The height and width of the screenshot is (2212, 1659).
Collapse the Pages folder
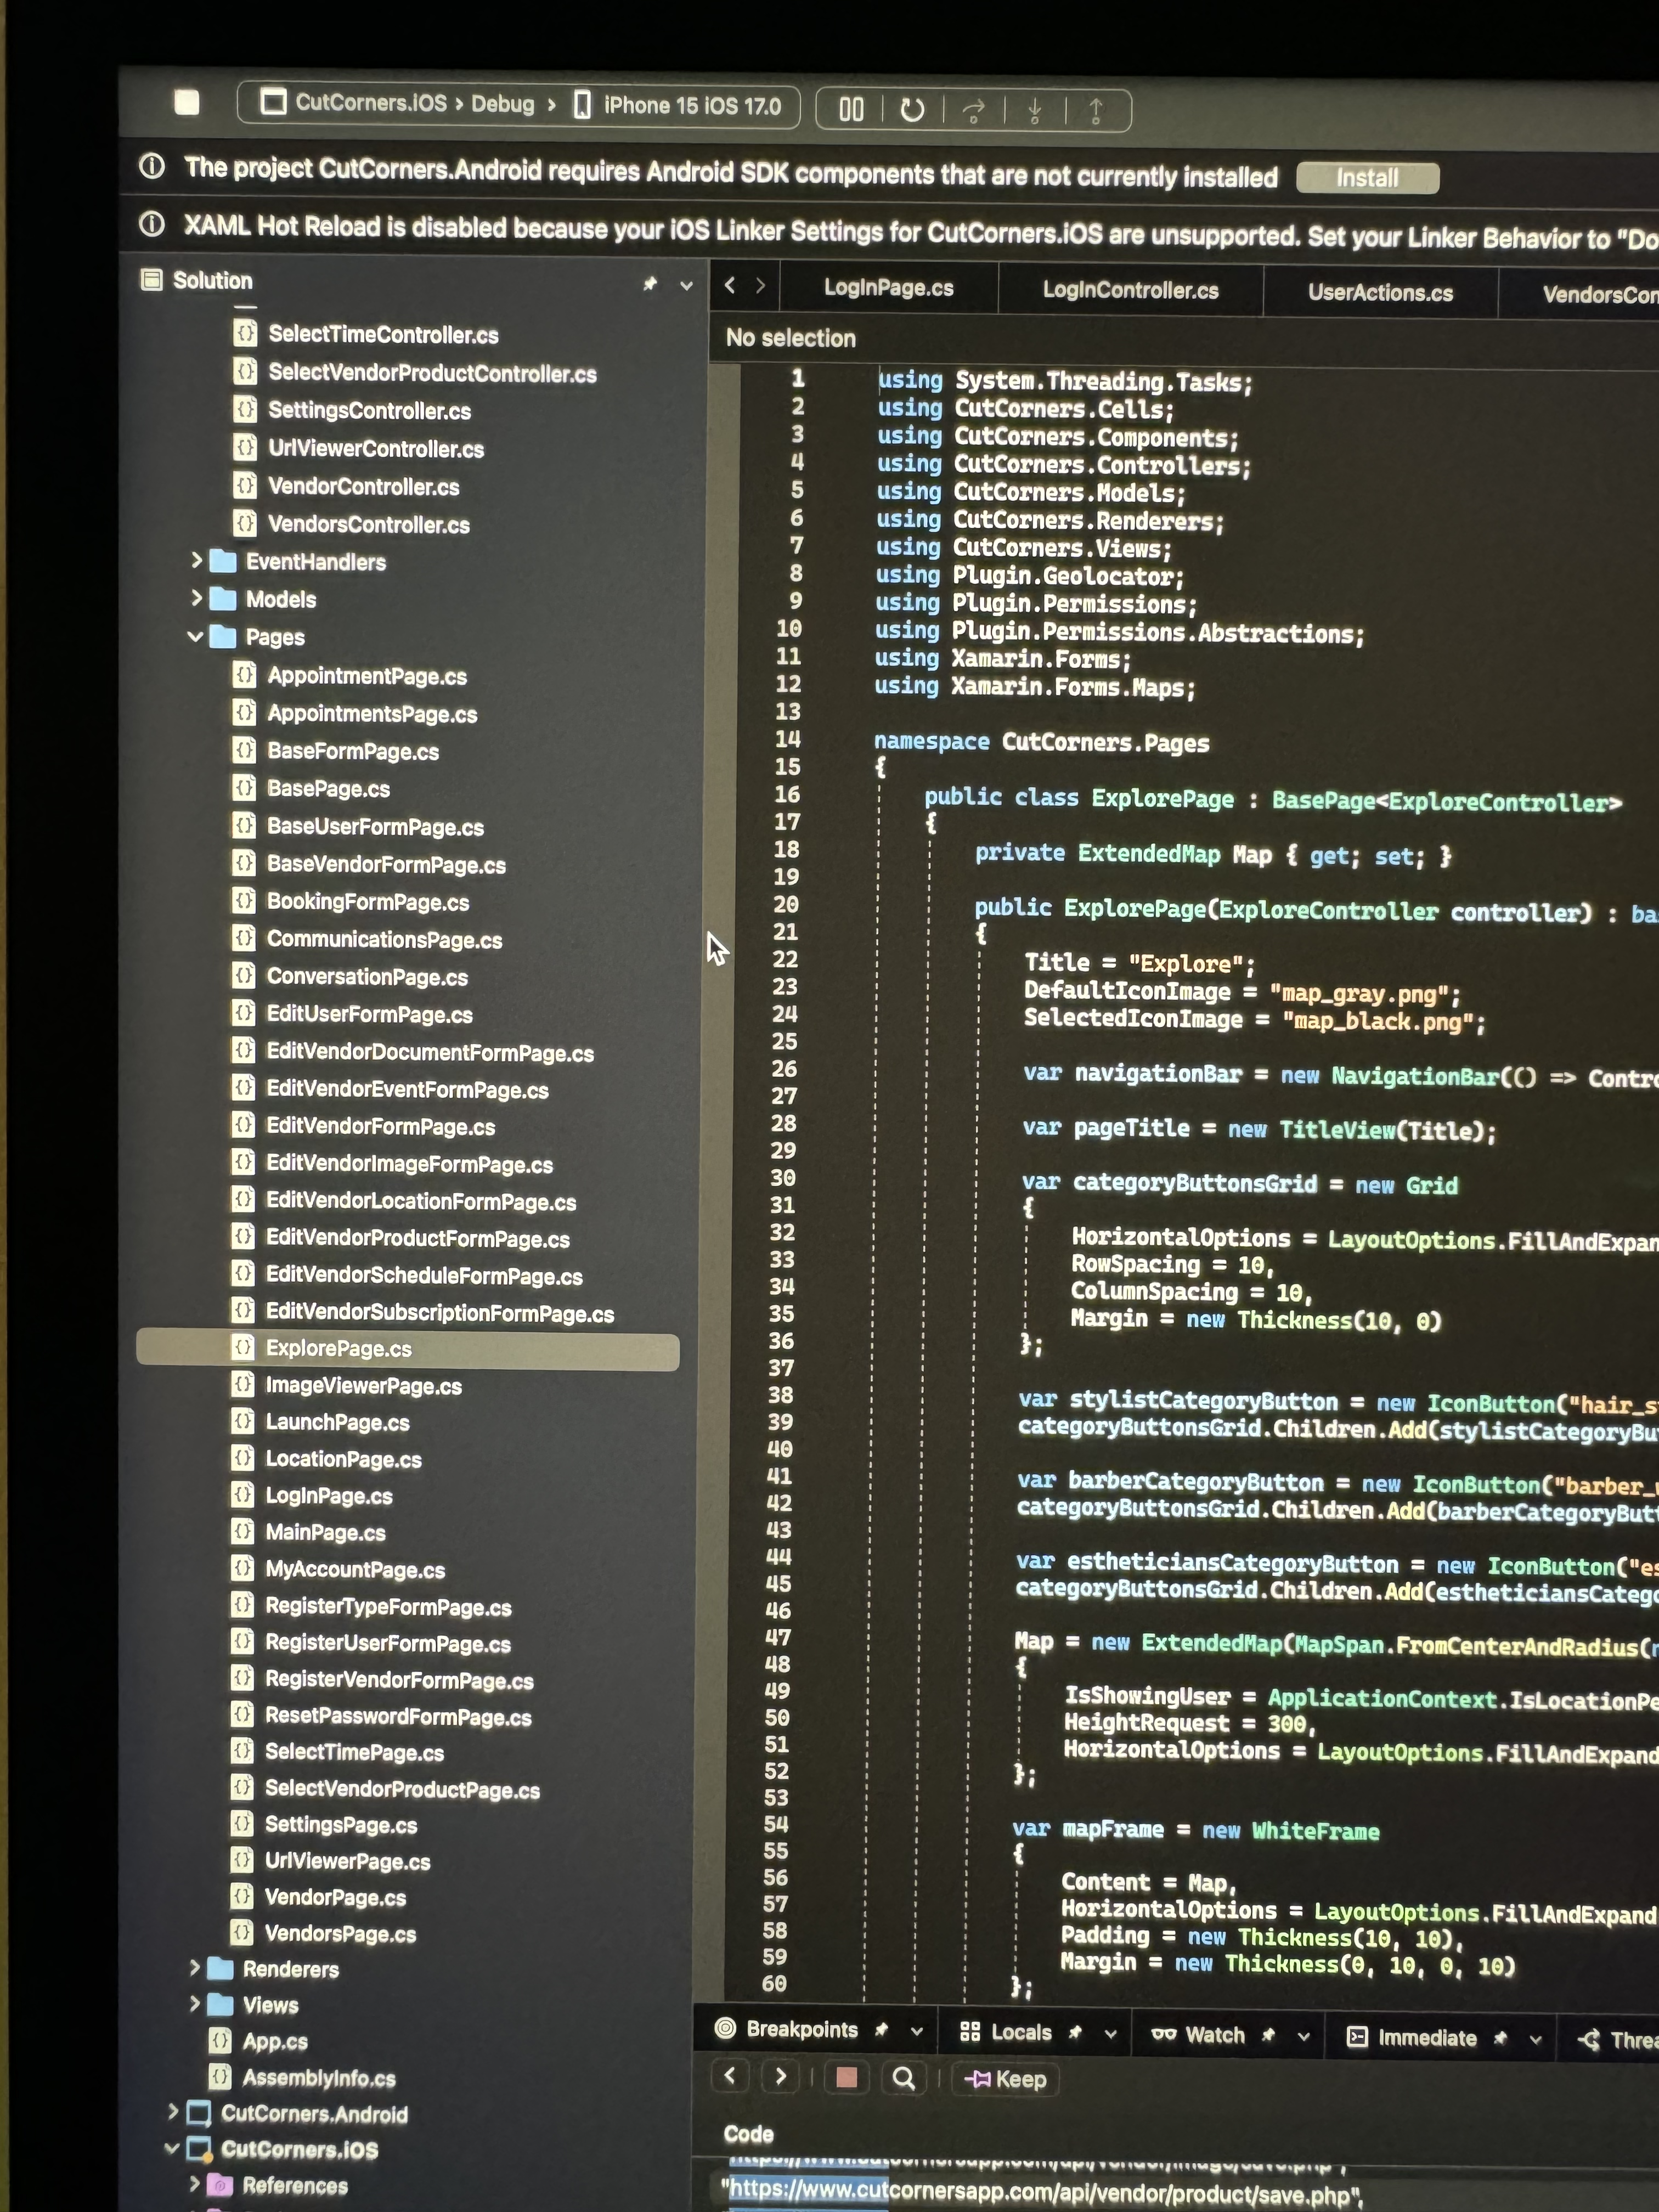(195, 636)
